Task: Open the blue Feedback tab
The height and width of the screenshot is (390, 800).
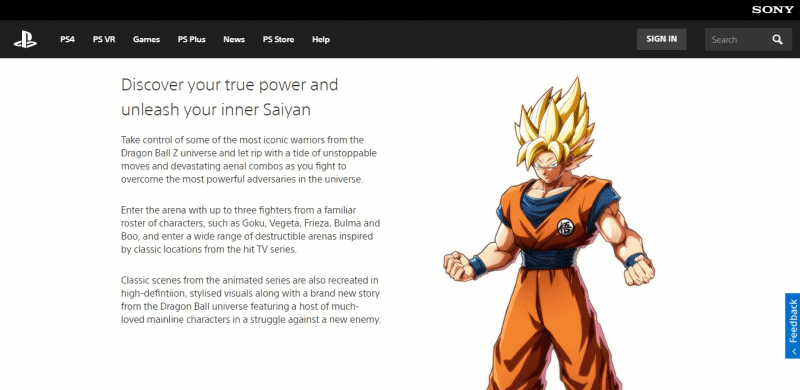Action: [792, 326]
